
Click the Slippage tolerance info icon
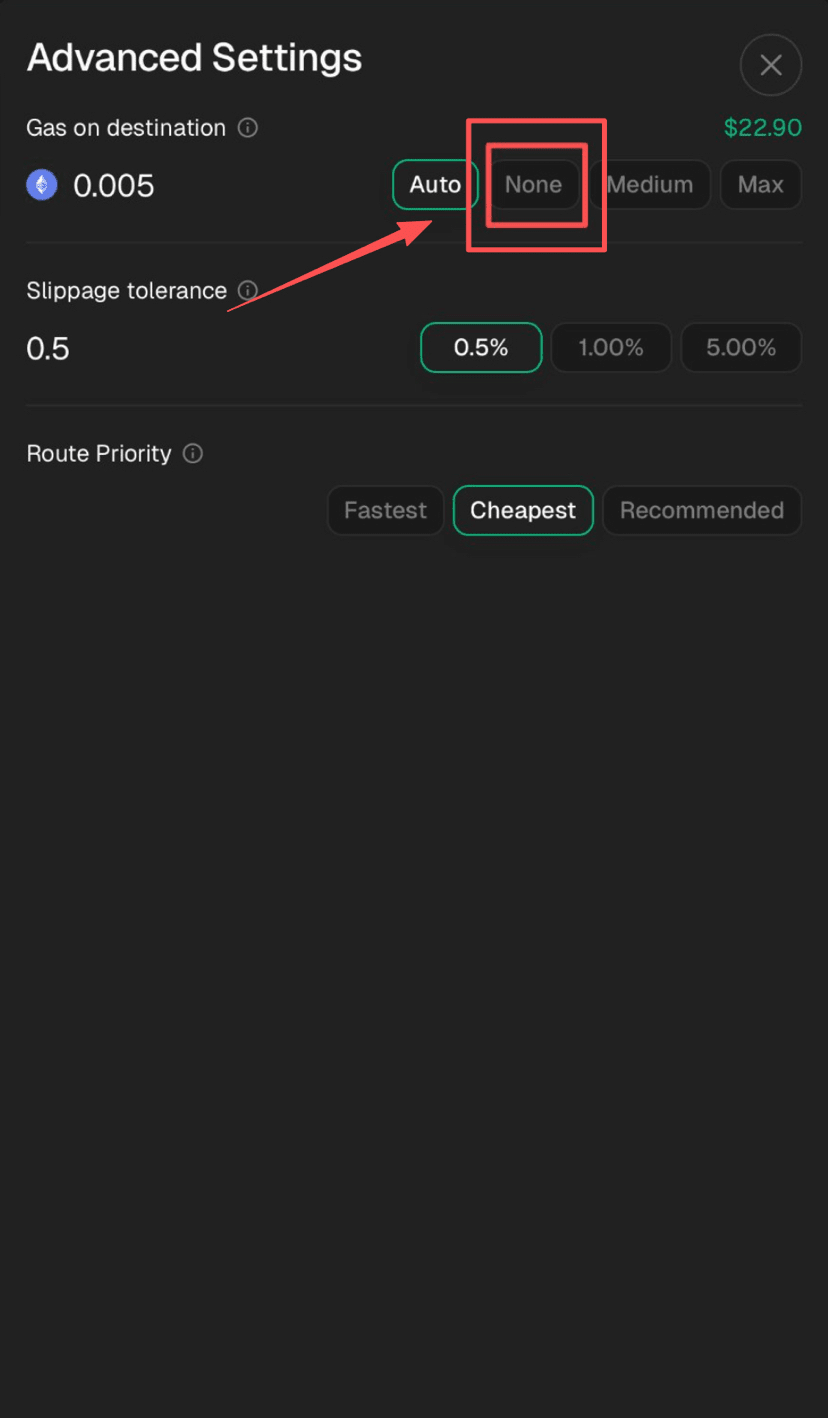248,291
